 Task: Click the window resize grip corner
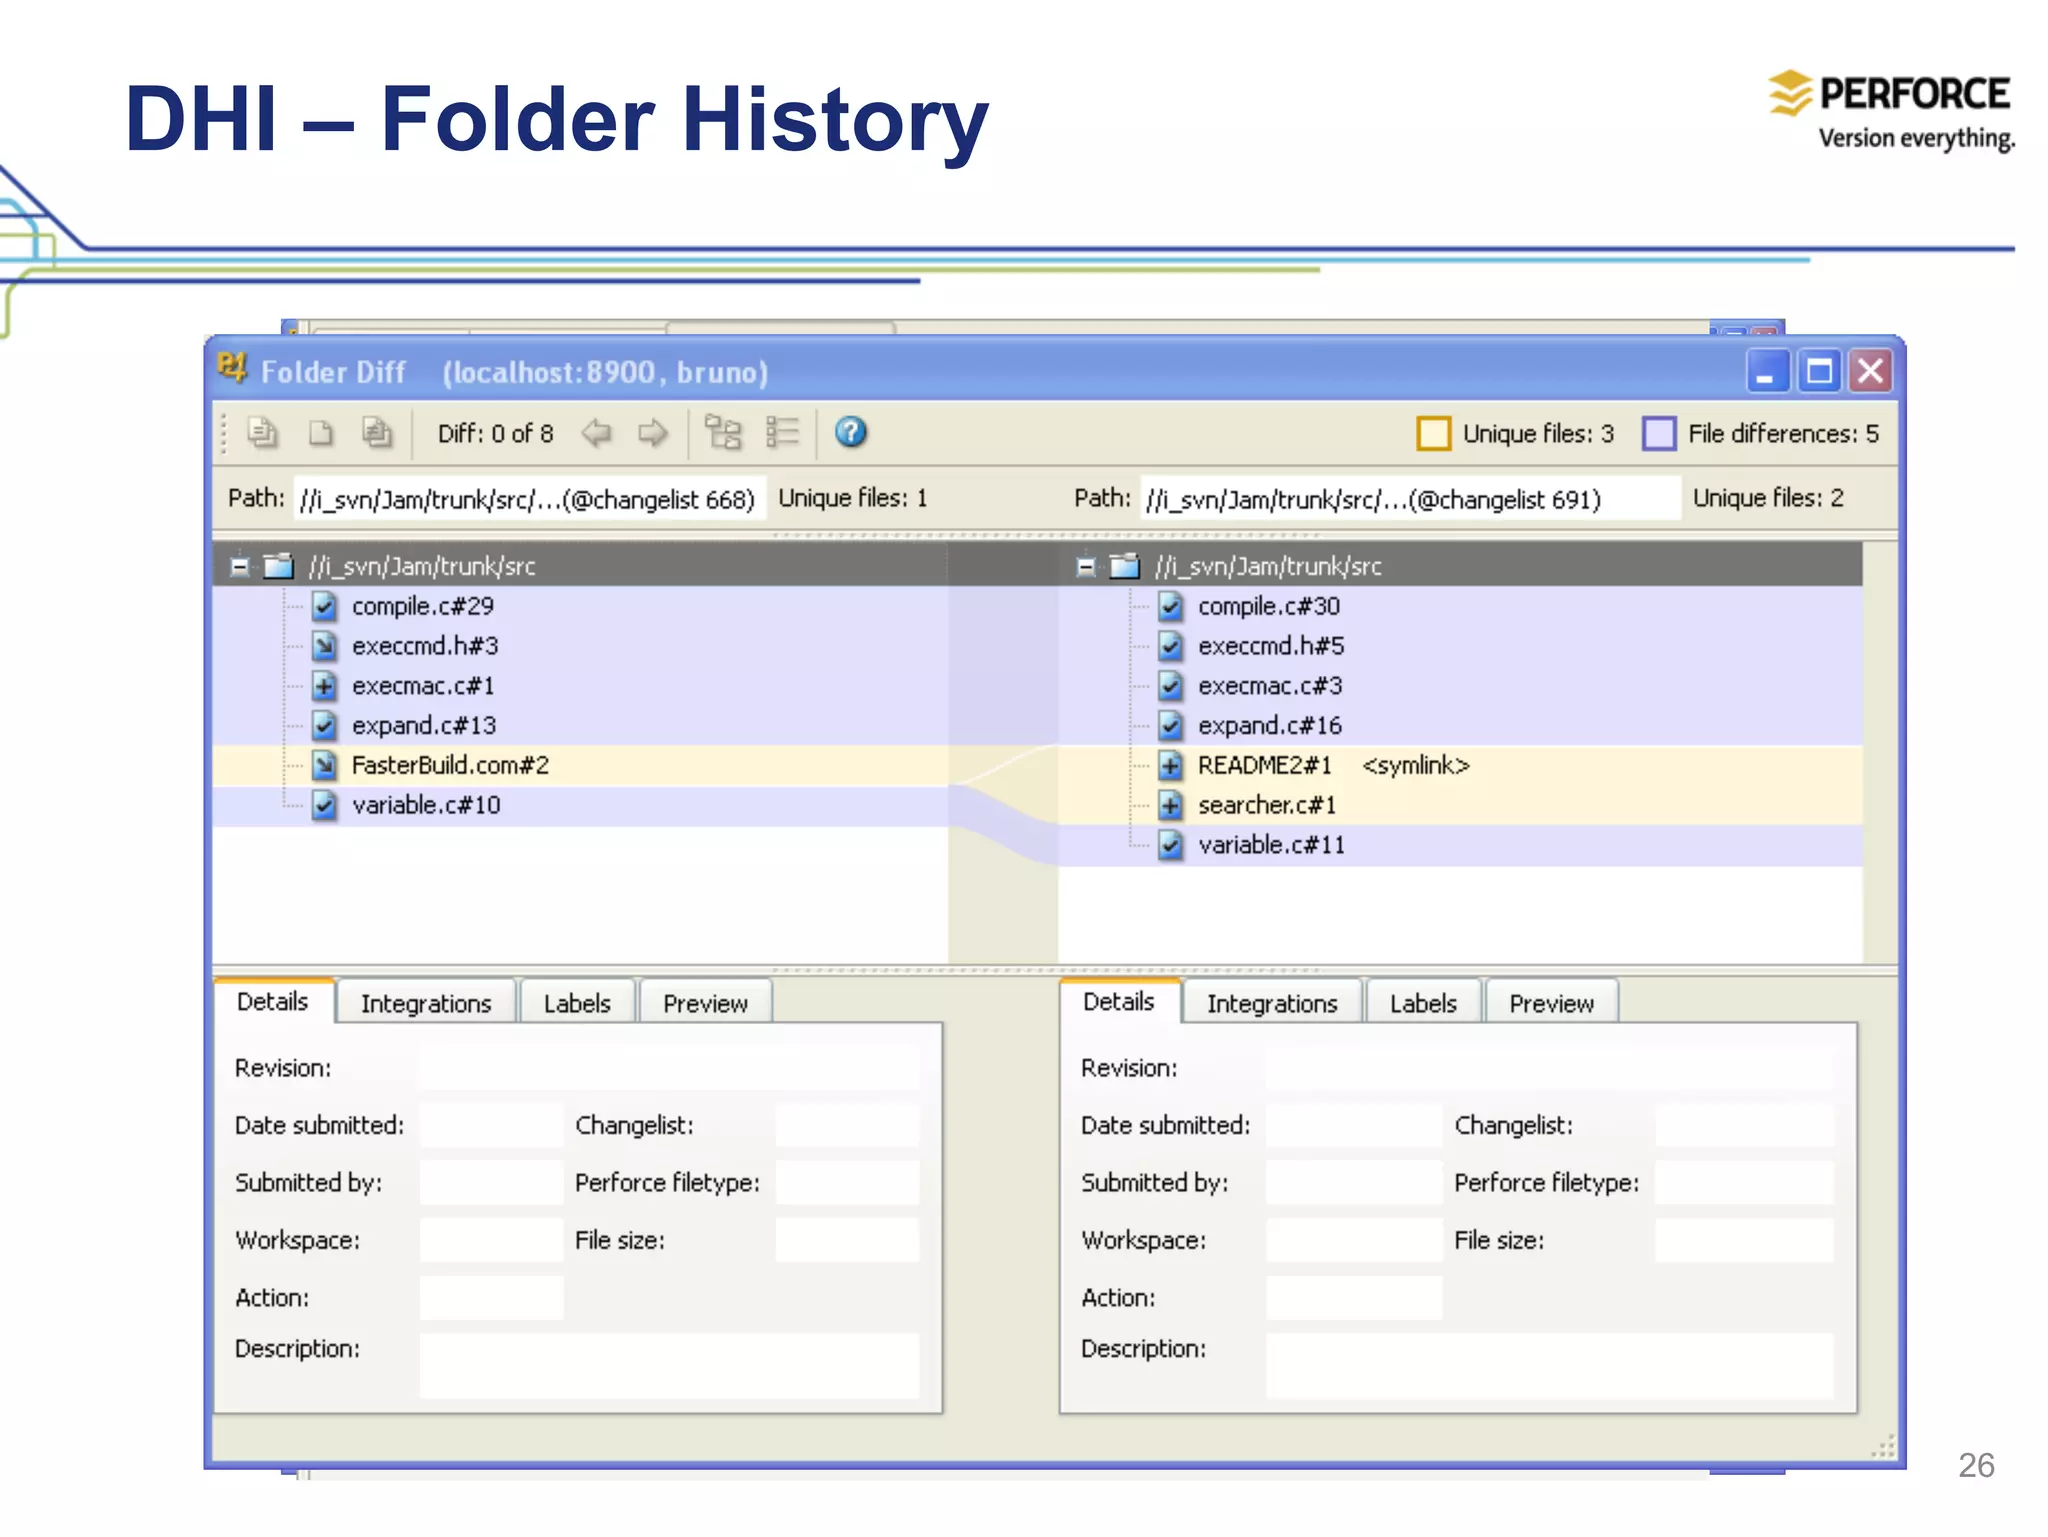click(x=1882, y=1446)
